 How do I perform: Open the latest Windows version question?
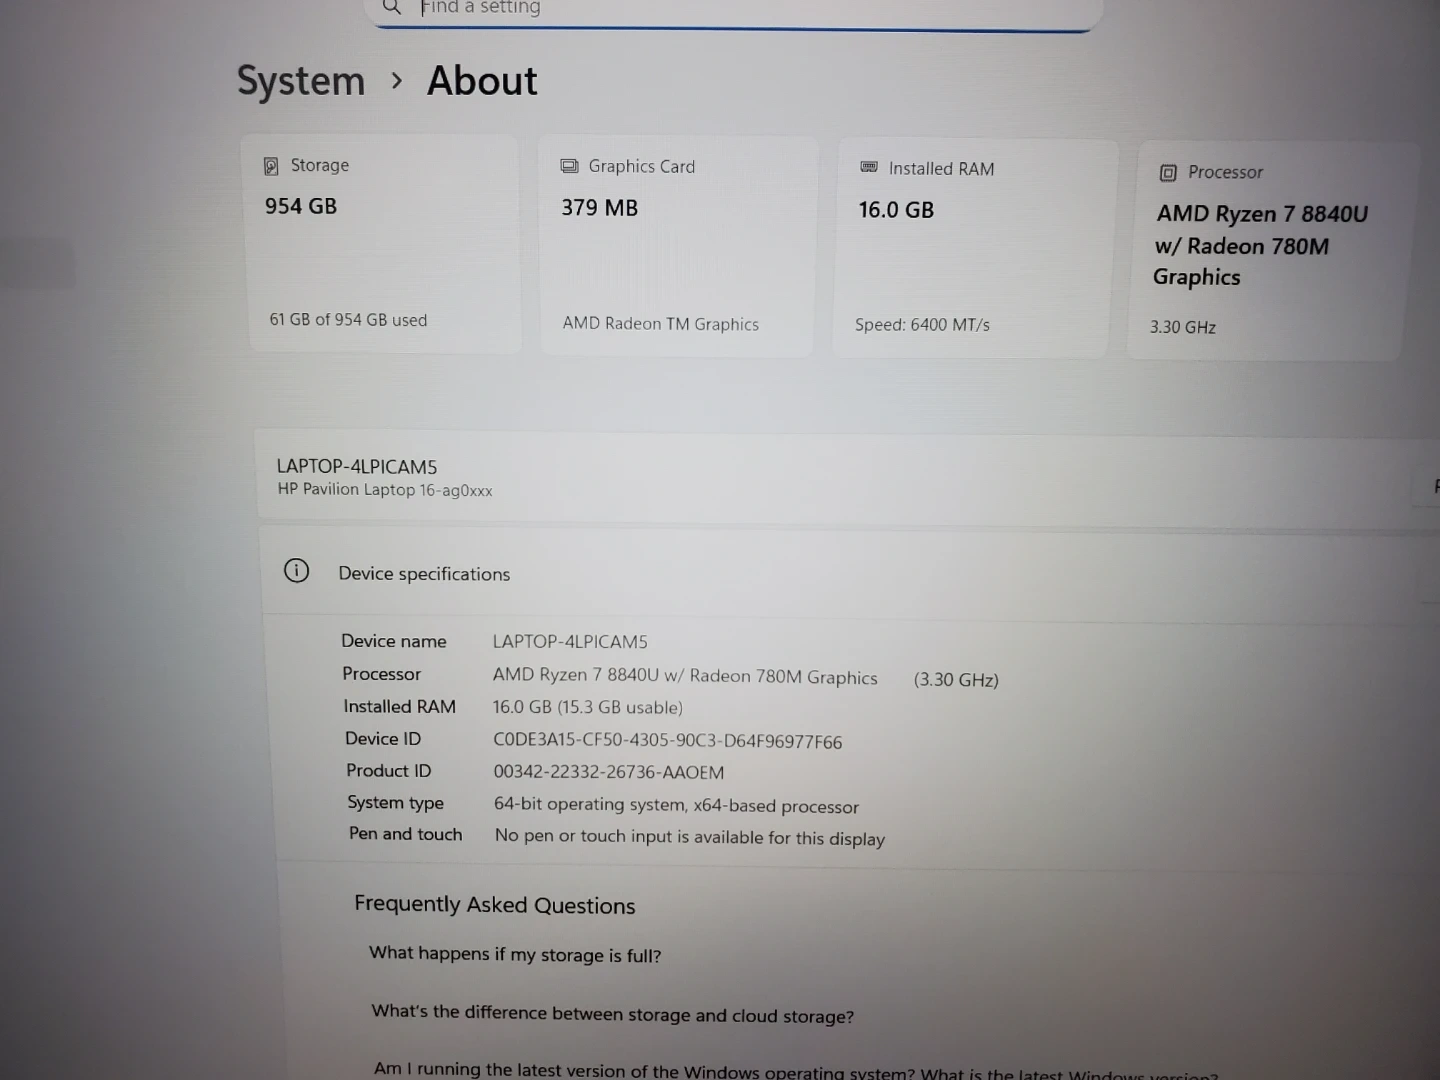tap(795, 1071)
